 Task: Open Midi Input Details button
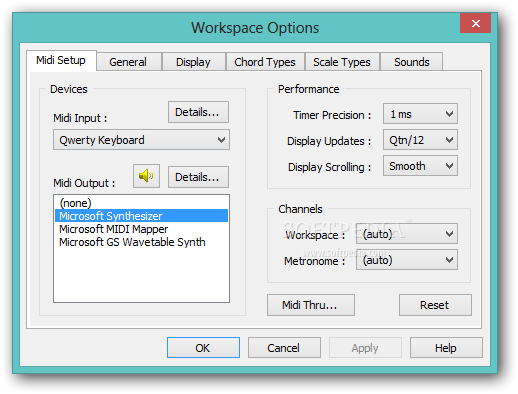[x=198, y=112]
